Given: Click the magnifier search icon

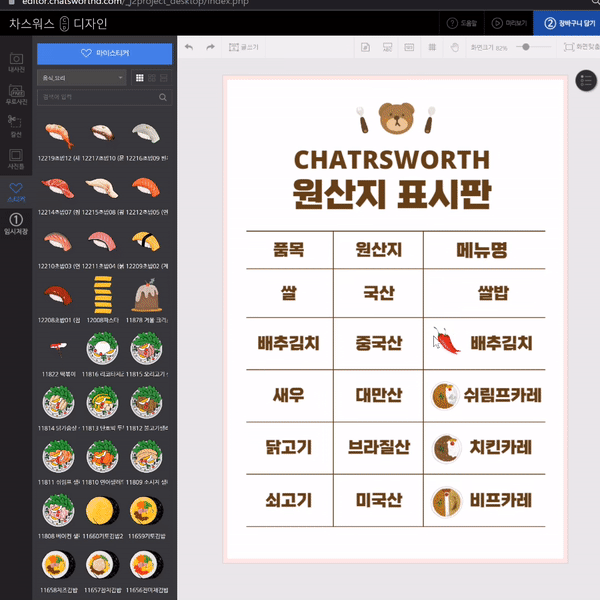Looking at the screenshot, I should click(x=163, y=97).
